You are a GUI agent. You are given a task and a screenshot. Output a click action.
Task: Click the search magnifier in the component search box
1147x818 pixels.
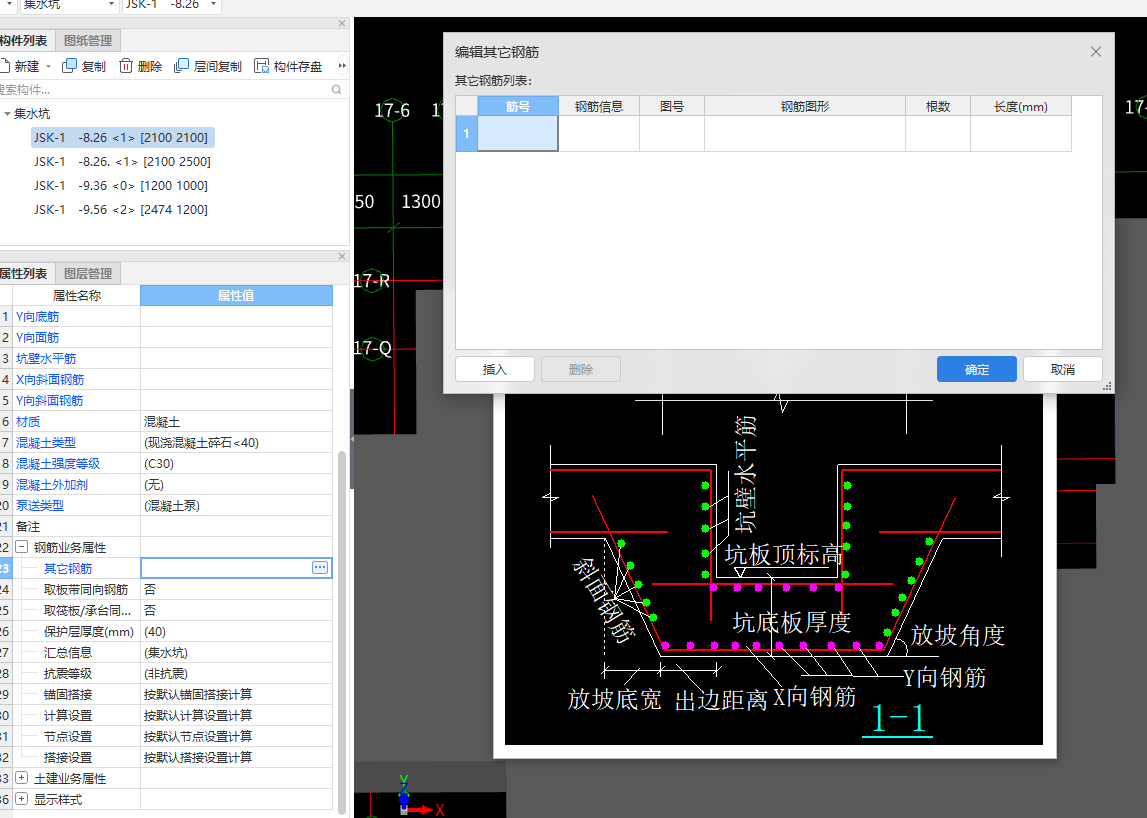coord(336,89)
